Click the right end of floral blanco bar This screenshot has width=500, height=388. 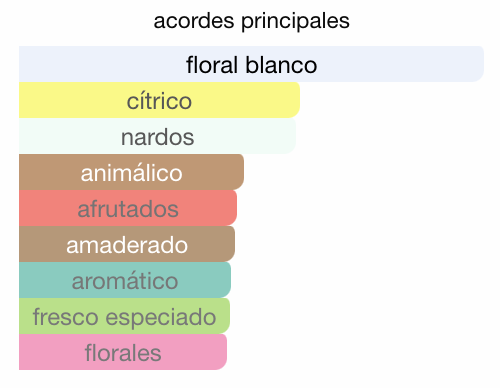pos(477,64)
